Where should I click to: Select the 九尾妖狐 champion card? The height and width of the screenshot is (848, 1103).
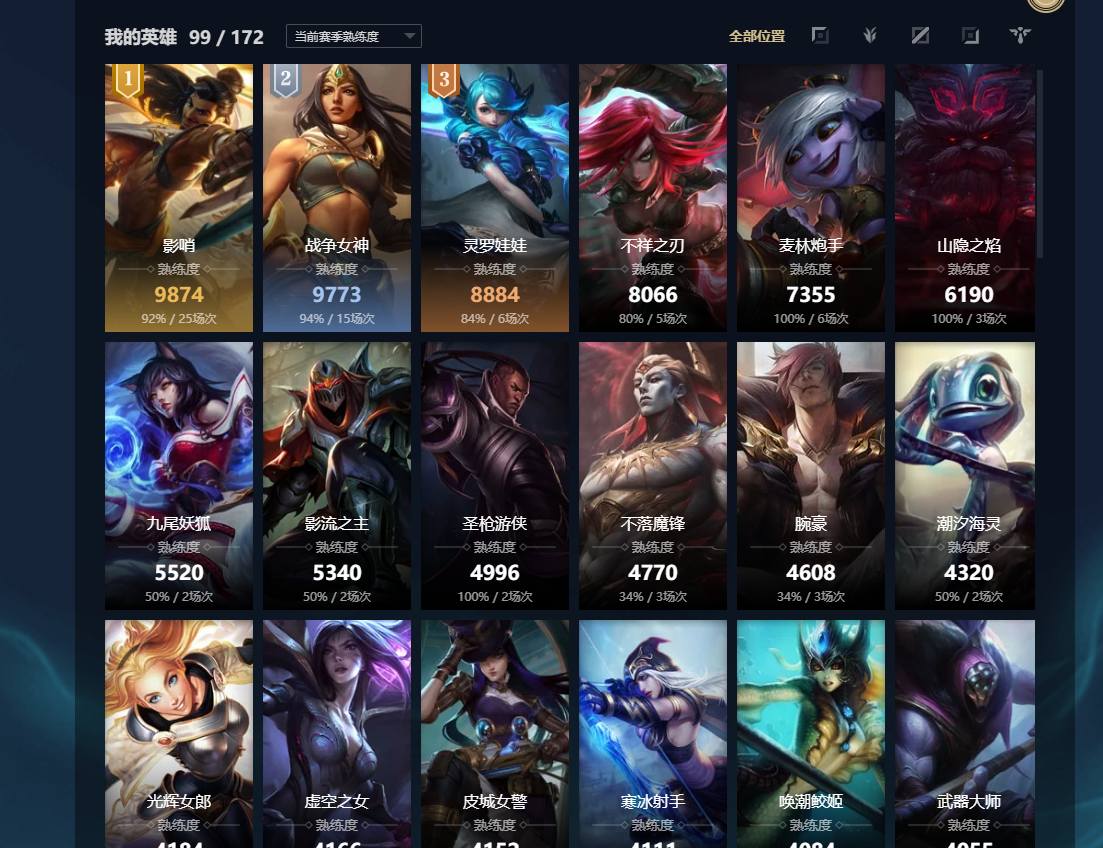click(179, 476)
